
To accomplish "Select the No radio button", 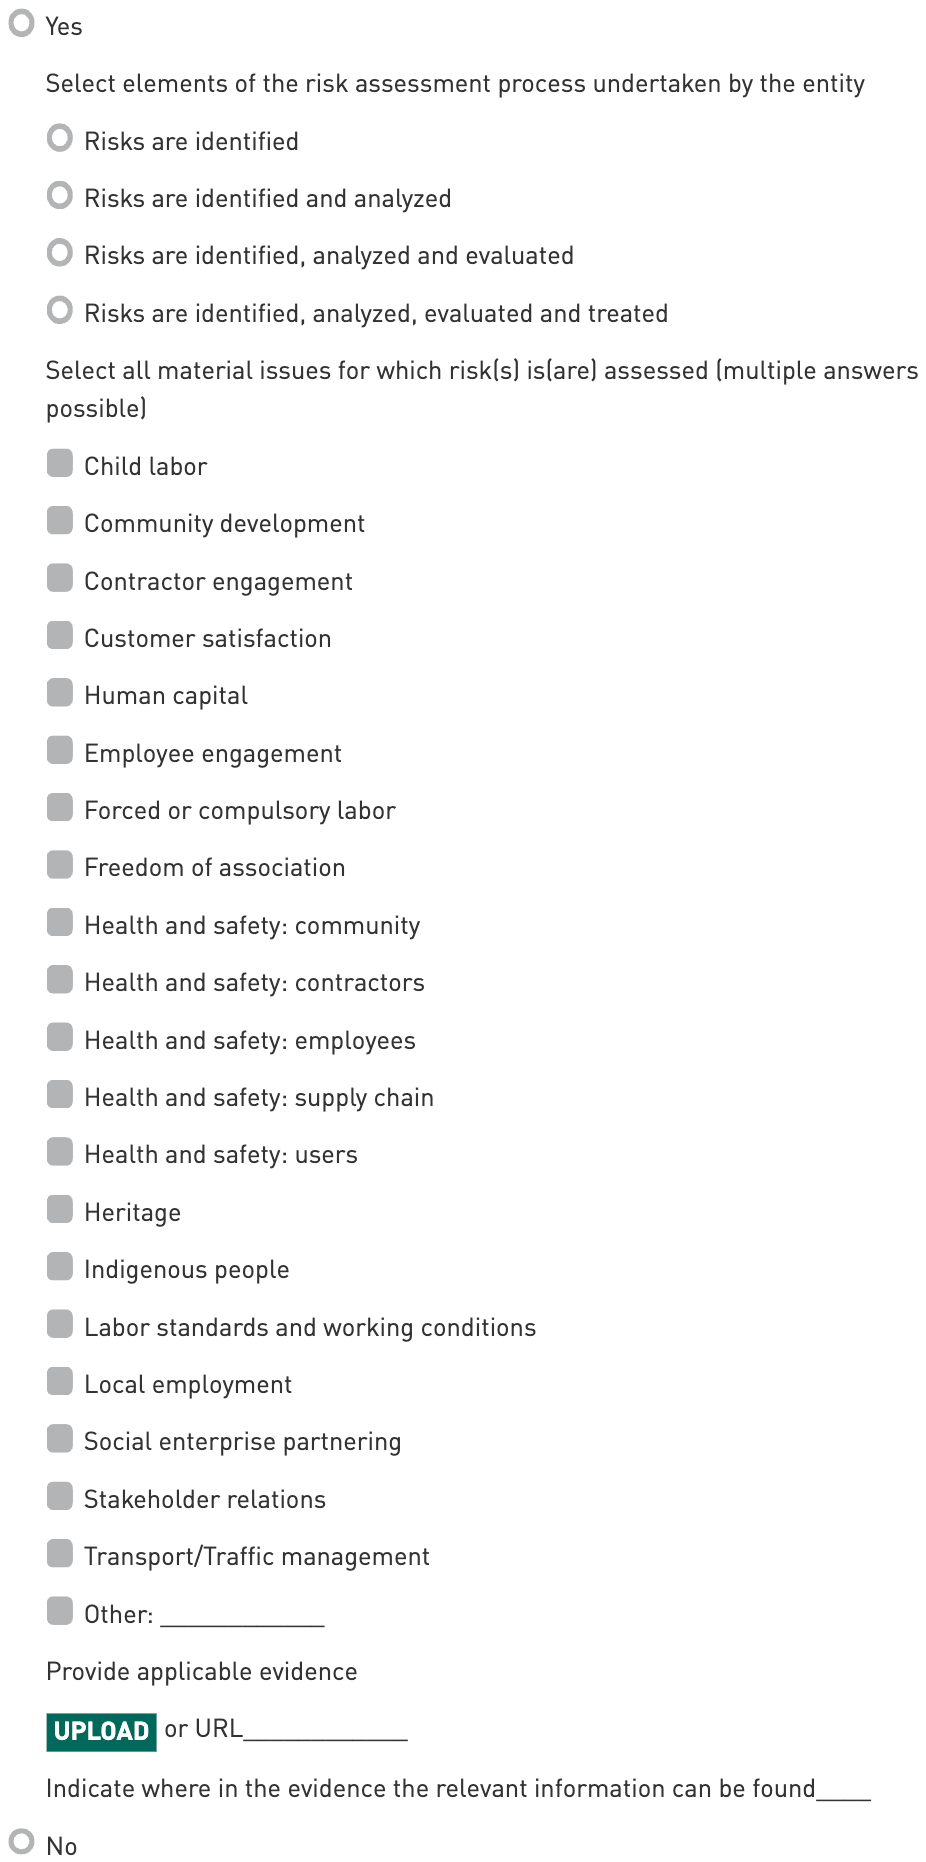I will pyautogui.click(x=21, y=1841).
